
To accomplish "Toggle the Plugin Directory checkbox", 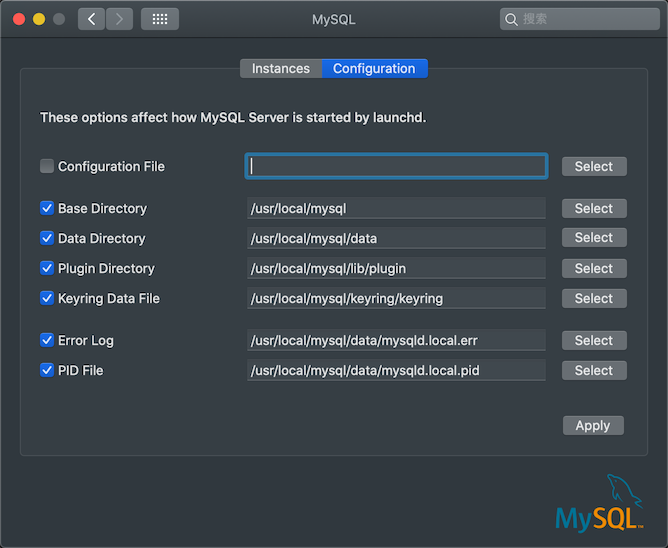I will [x=47, y=268].
